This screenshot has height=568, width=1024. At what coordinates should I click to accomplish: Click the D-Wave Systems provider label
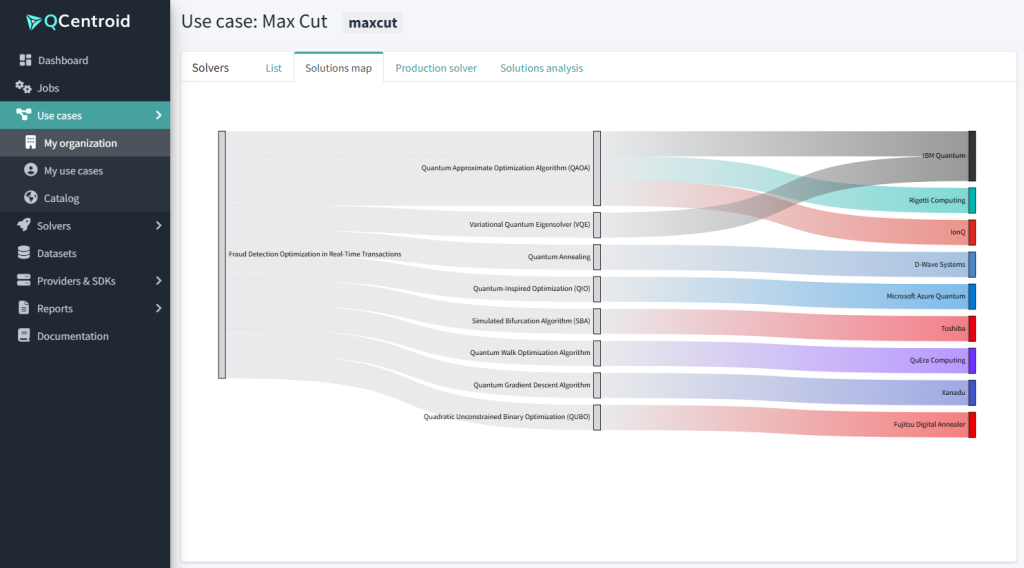point(939,265)
